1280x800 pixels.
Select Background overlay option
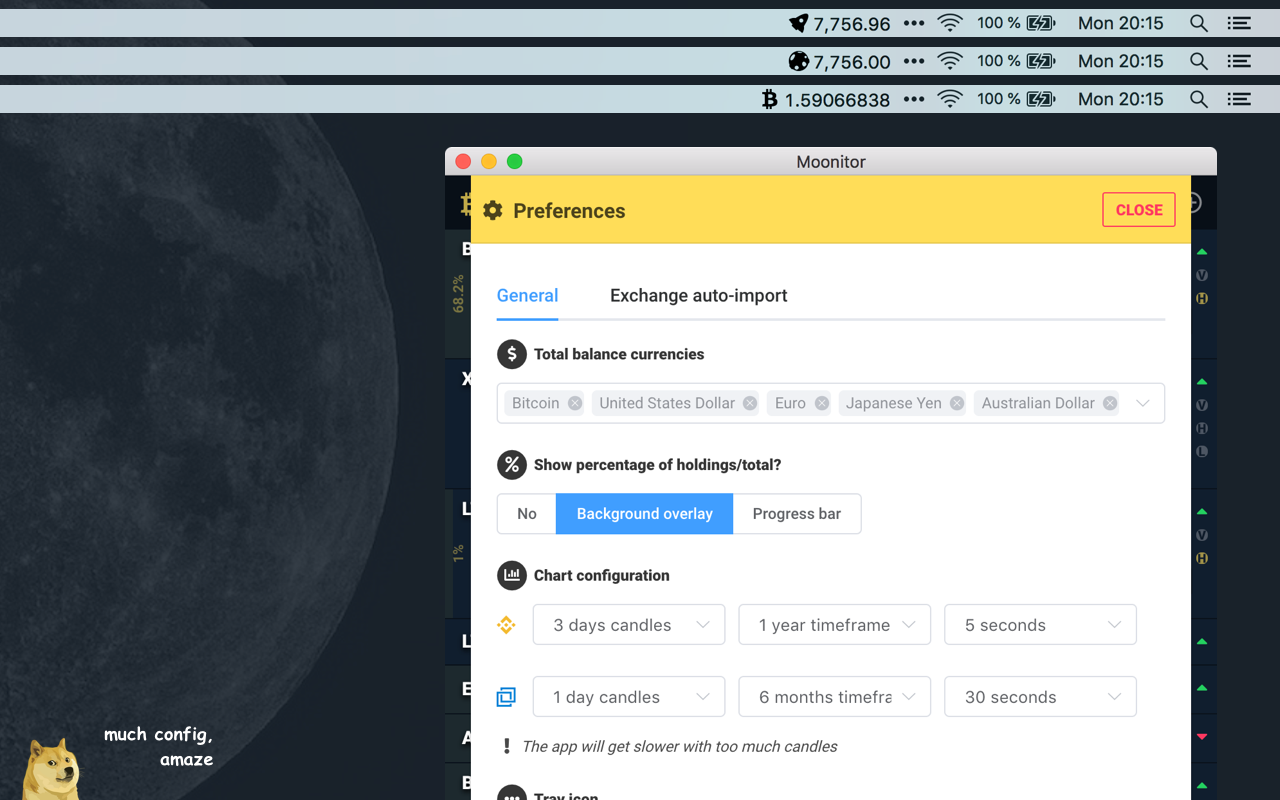[644, 514]
